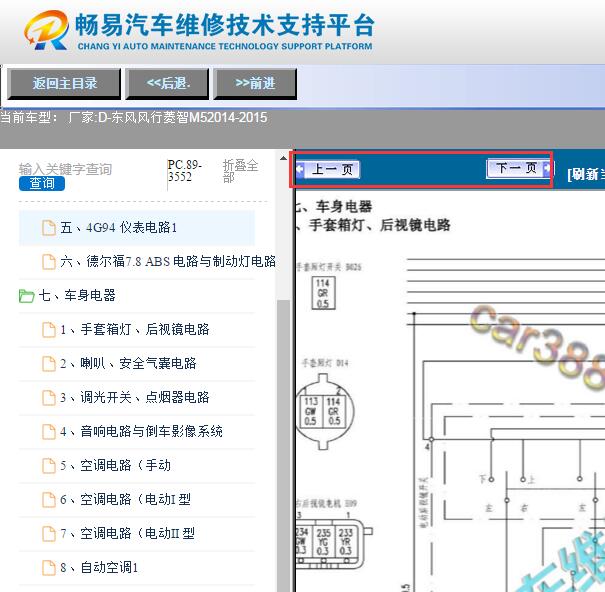Click the 畅易汽车维修技术支持平台 title

(225, 25)
